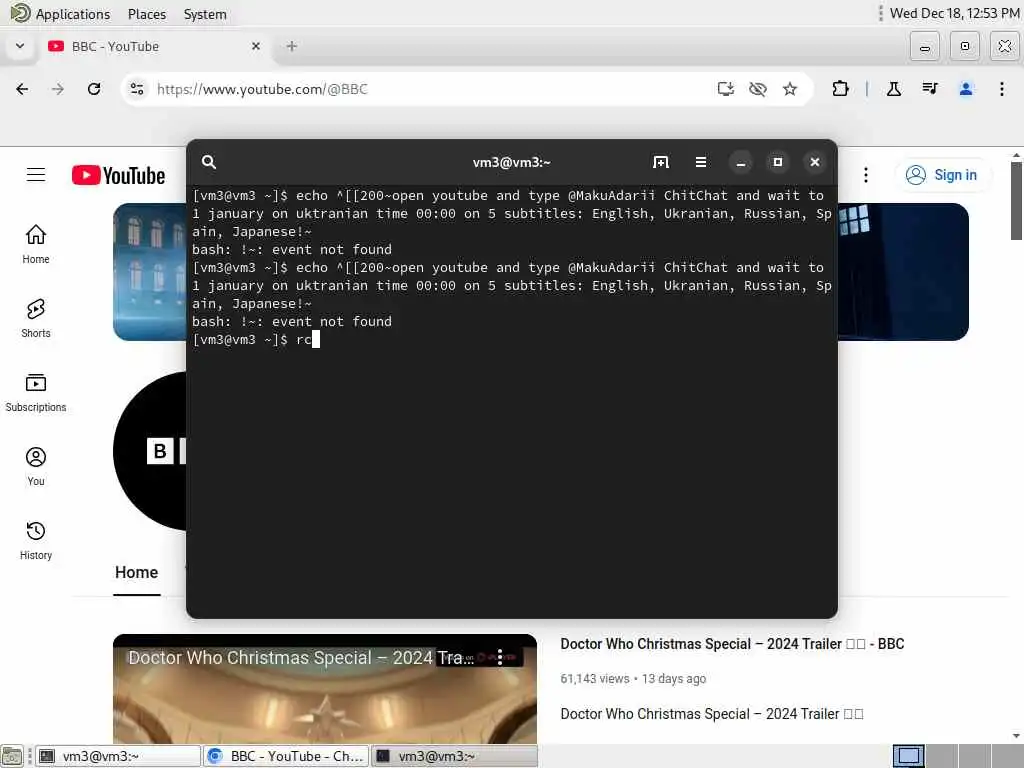This screenshot has height=768, width=1024.
Task: Click the Sign in button on YouTube
Action: tap(942, 175)
